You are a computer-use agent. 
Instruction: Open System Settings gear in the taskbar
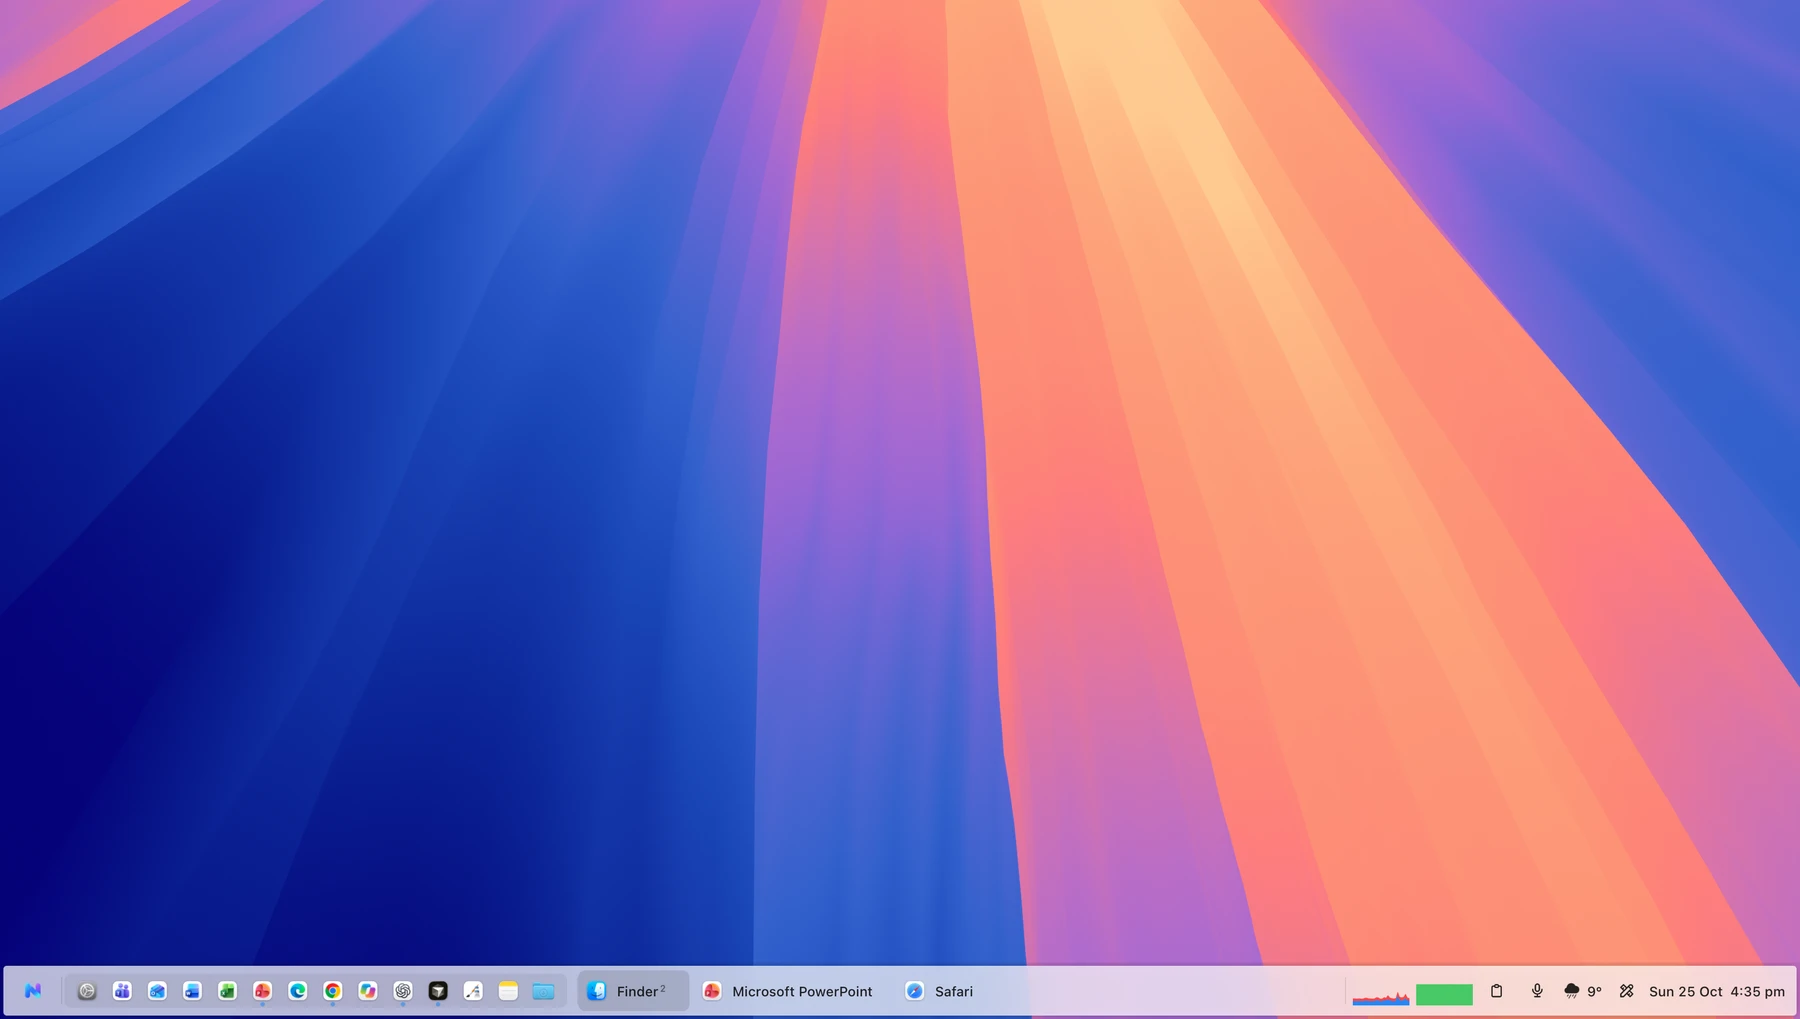click(x=87, y=991)
